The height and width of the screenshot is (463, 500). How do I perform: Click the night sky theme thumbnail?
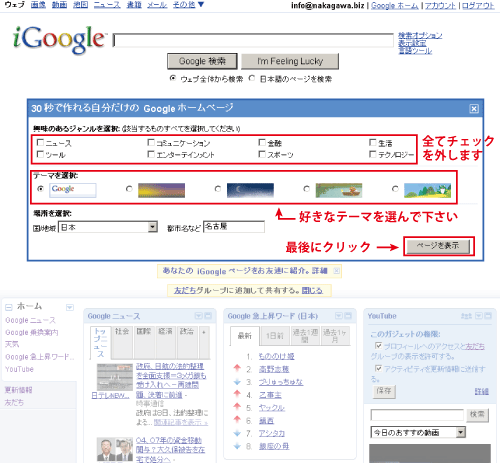(250, 190)
